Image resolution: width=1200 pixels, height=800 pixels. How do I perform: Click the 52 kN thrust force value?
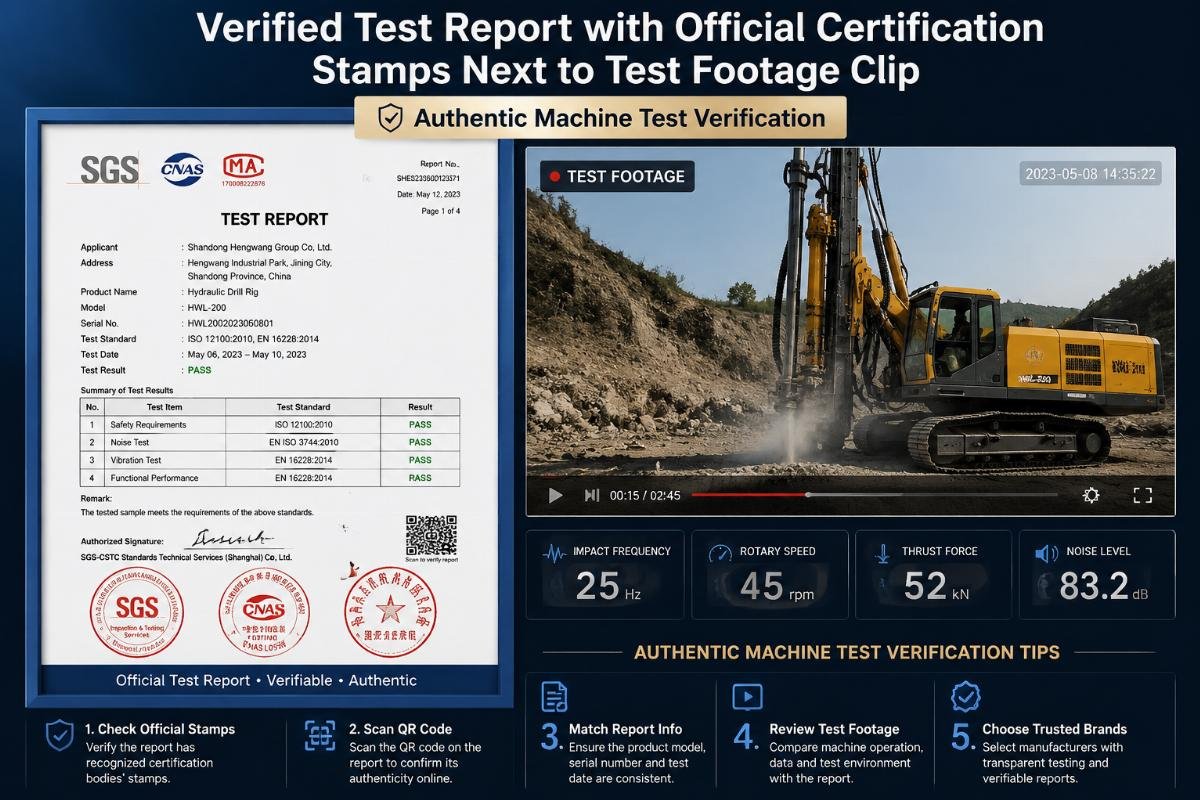coord(937,587)
